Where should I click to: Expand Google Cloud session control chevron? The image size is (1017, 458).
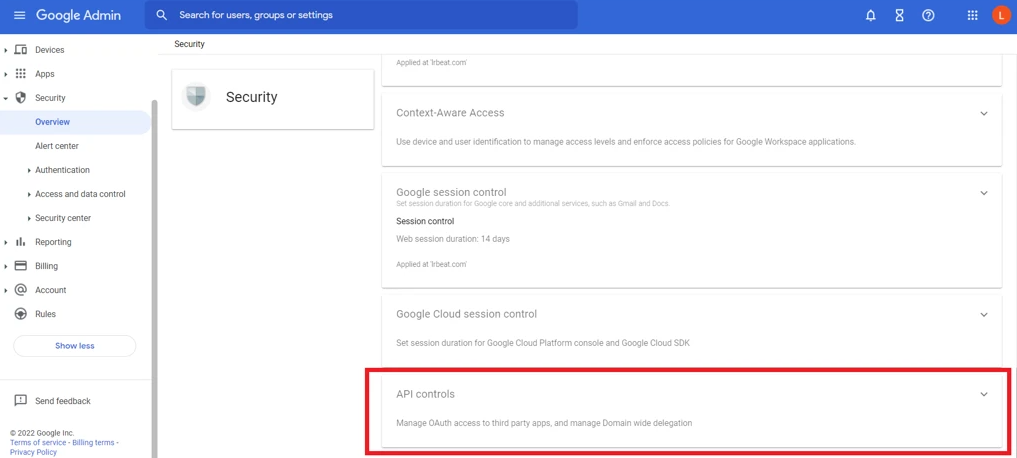point(983,315)
